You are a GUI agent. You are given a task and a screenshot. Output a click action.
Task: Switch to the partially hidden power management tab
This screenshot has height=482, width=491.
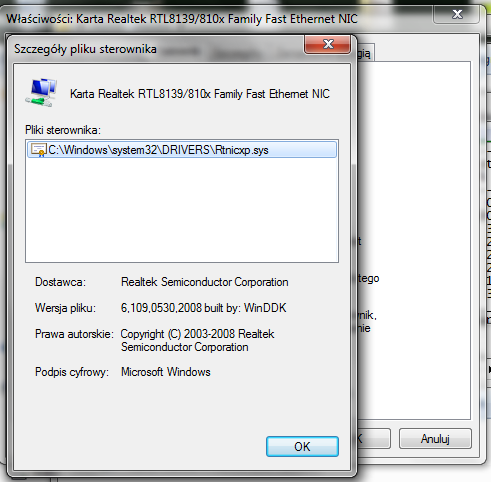tap(365, 53)
